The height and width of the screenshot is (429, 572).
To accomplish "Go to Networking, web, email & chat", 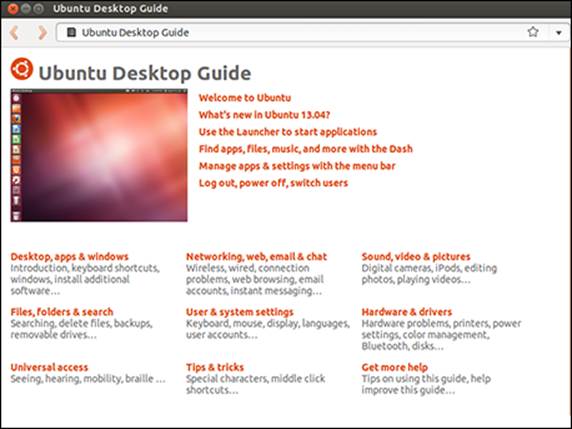I will (x=256, y=256).
